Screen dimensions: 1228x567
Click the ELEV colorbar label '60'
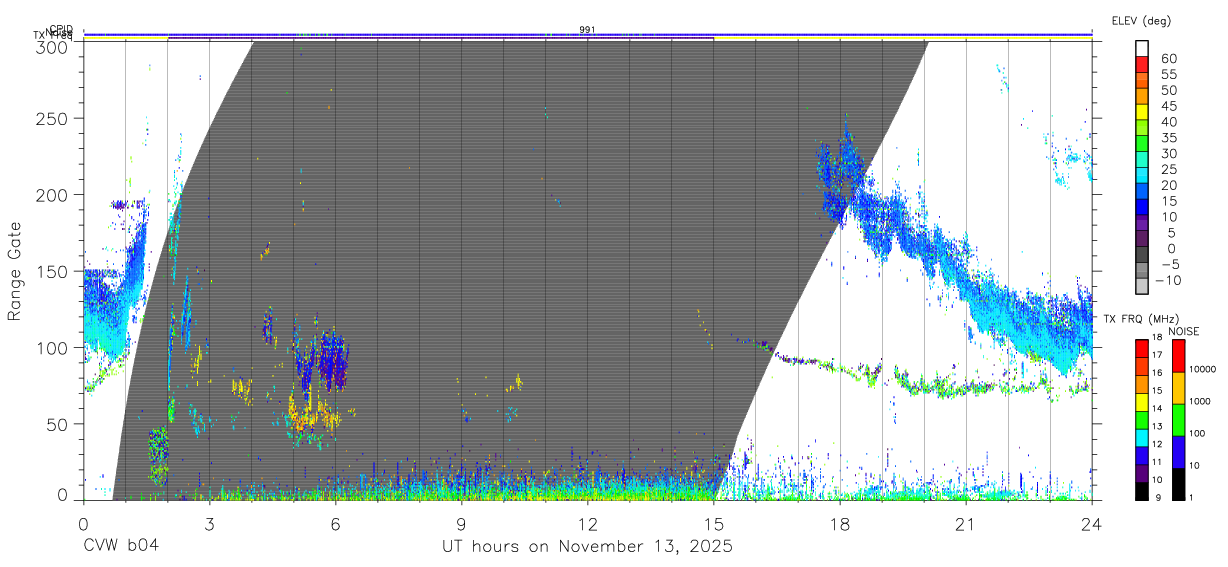tap(1168, 58)
